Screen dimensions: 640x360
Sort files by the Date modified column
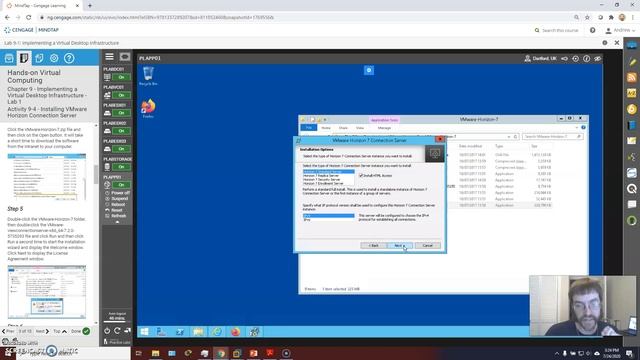[x=470, y=146]
